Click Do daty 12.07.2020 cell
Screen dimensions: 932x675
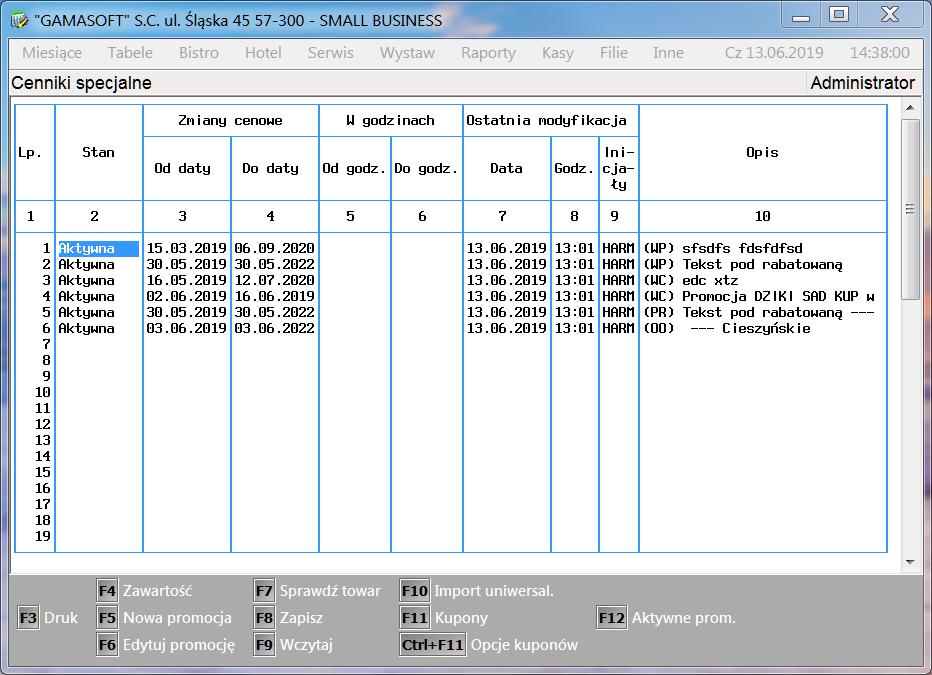click(275, 280)
